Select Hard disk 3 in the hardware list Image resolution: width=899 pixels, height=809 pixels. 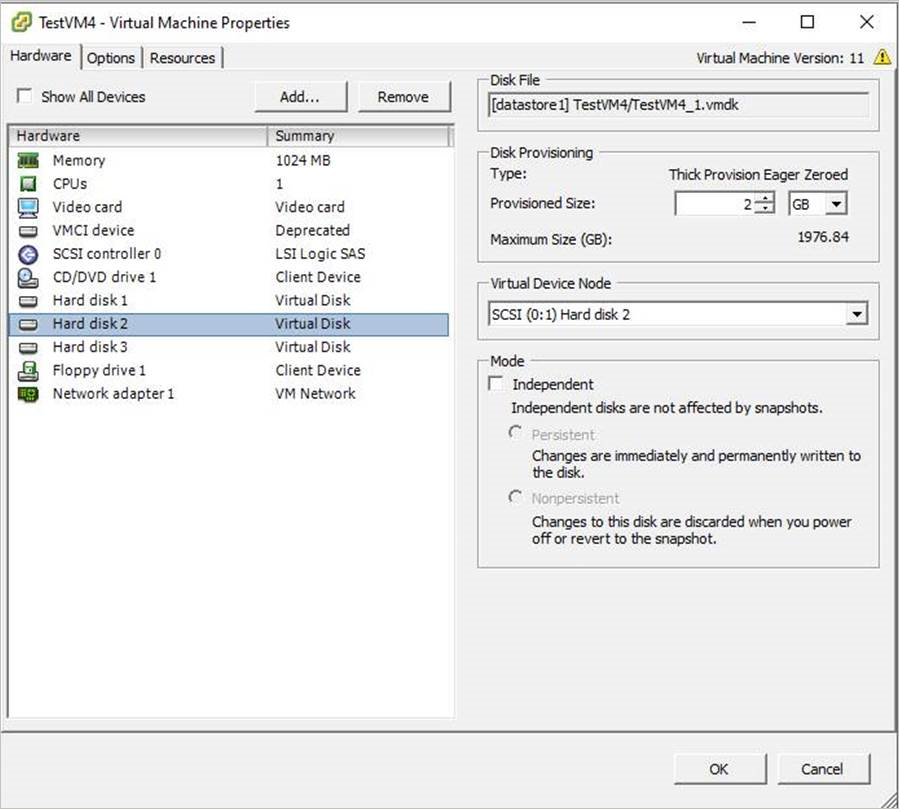pyautogui.click(x=90, y=347)
